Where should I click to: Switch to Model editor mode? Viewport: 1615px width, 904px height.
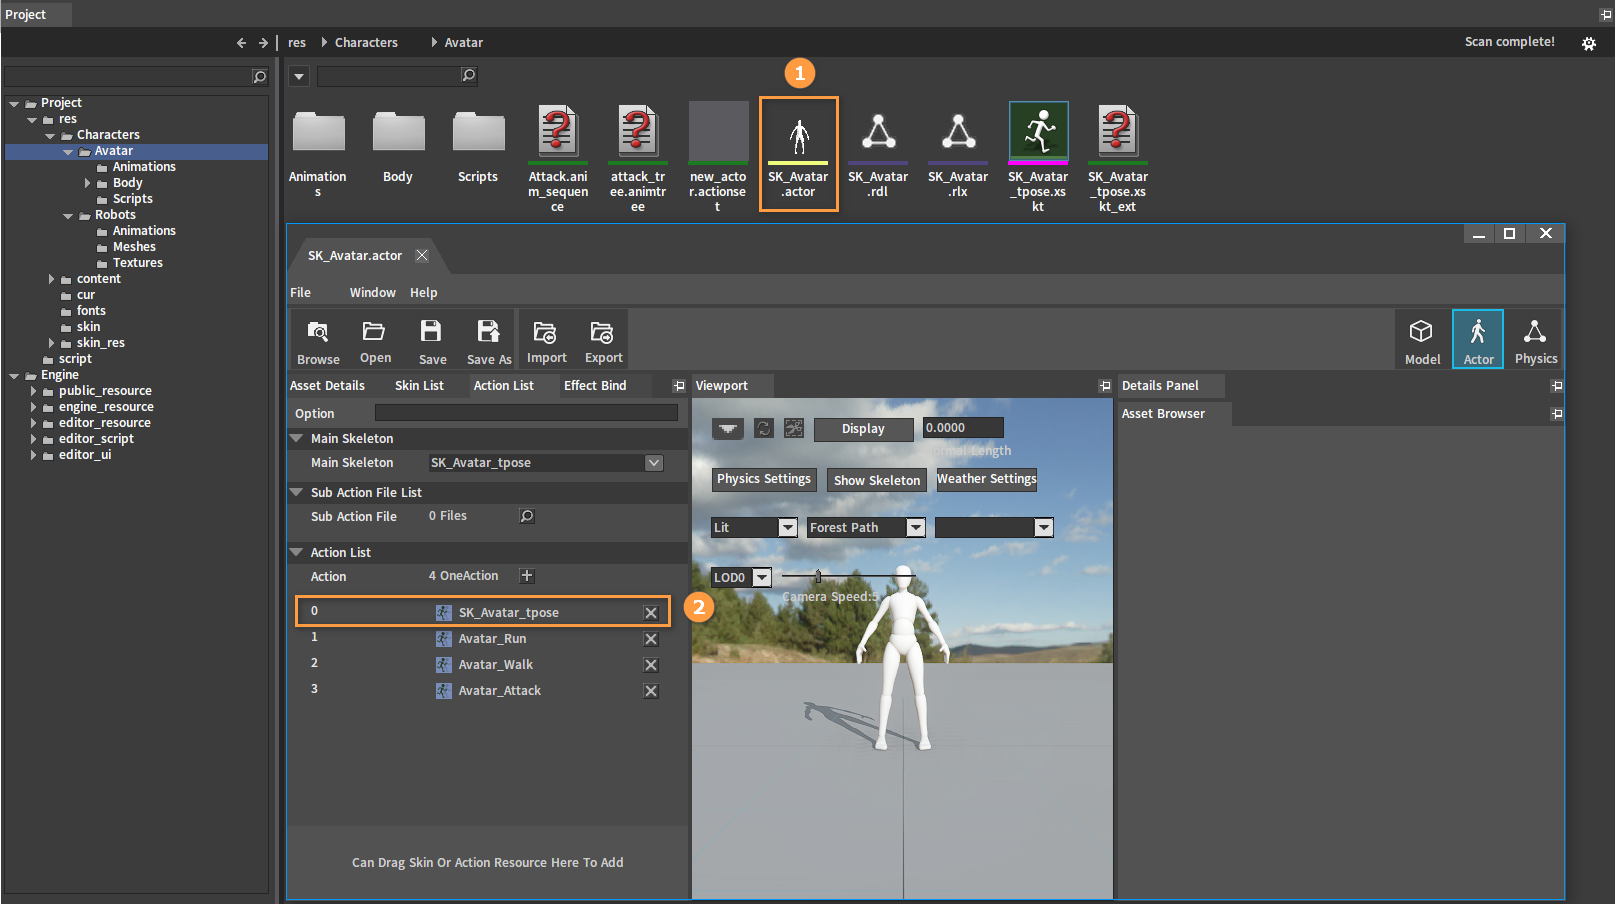(1422, 340)
